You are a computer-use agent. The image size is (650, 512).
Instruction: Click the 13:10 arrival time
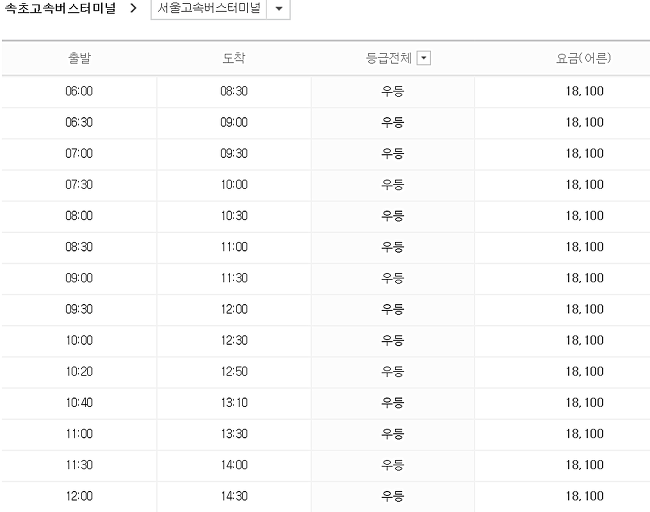point(234,403)
